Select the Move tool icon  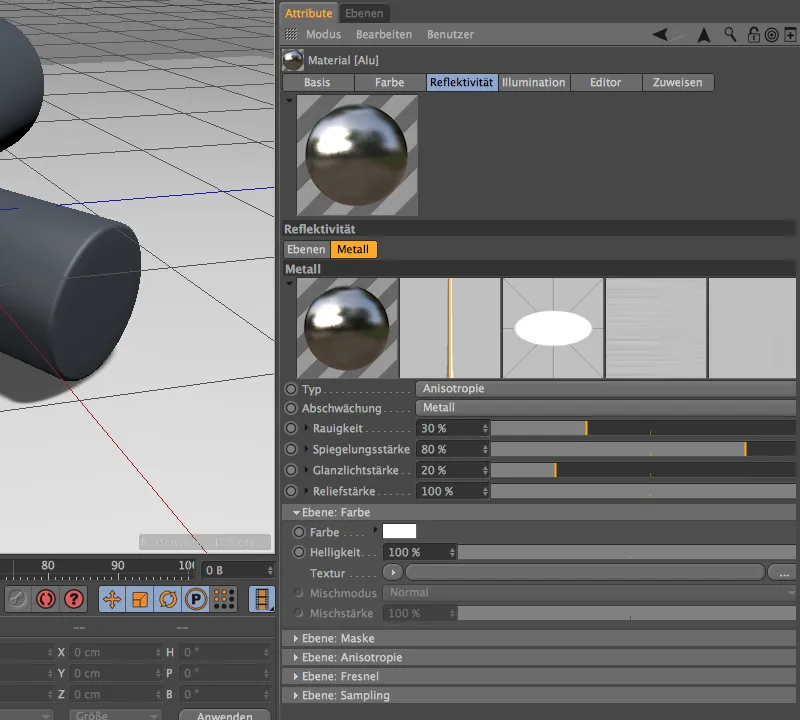[x=112, y=599]
